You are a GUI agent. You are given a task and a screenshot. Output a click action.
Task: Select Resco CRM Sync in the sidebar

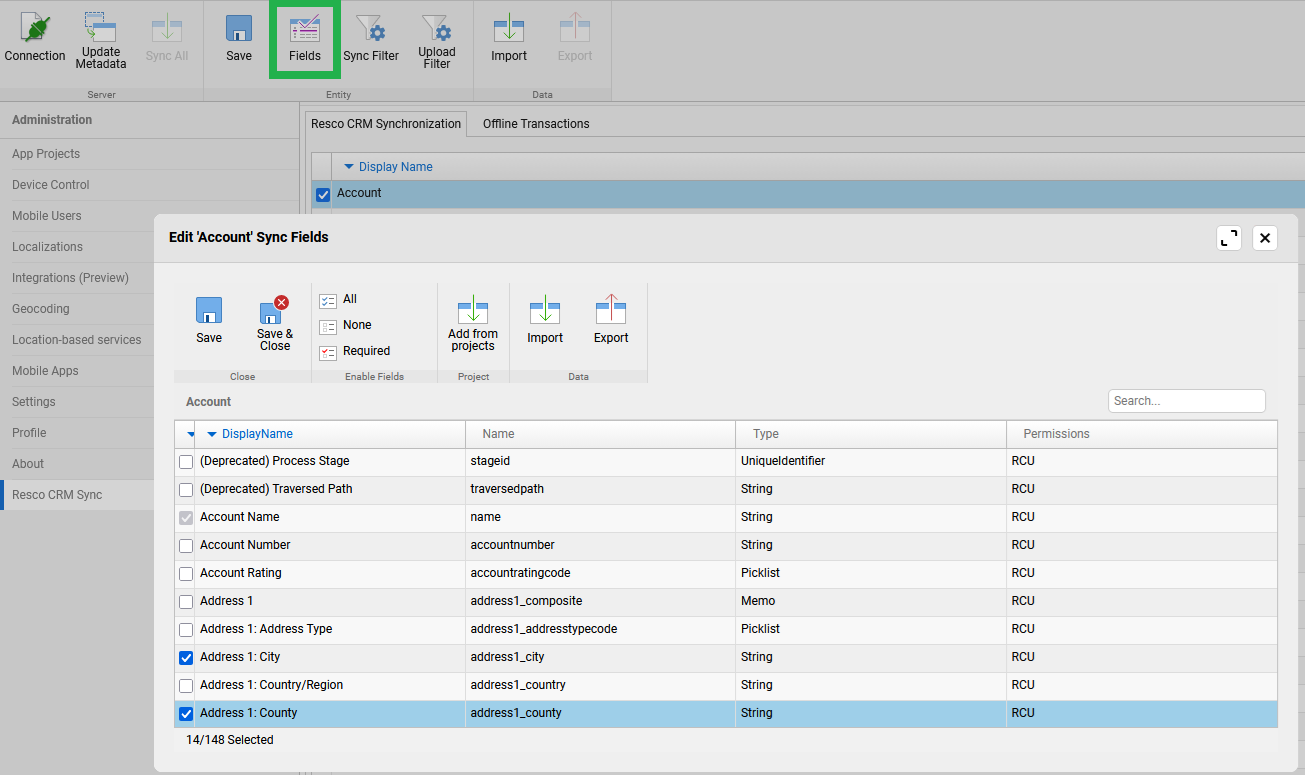pos(77,495)
